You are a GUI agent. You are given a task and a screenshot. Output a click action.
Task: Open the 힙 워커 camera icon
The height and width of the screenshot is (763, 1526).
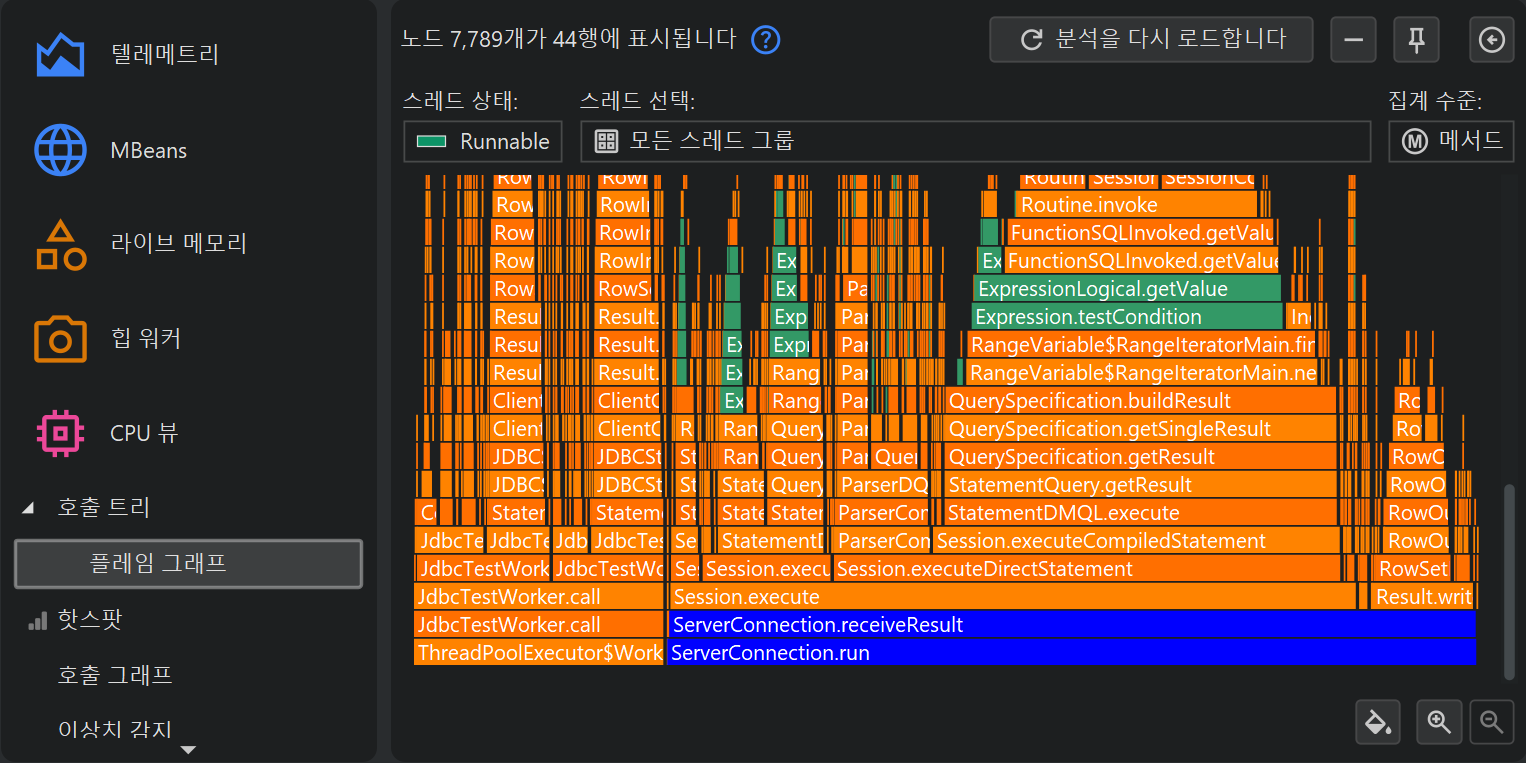(x=60, y=339)
